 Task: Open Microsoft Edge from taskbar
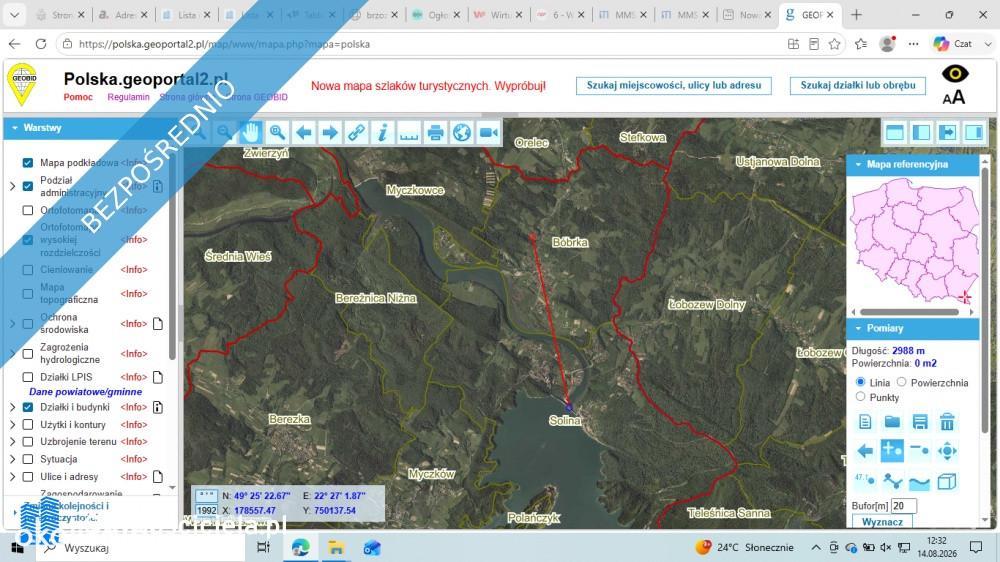pyautogui.click(x=300, y=547)
